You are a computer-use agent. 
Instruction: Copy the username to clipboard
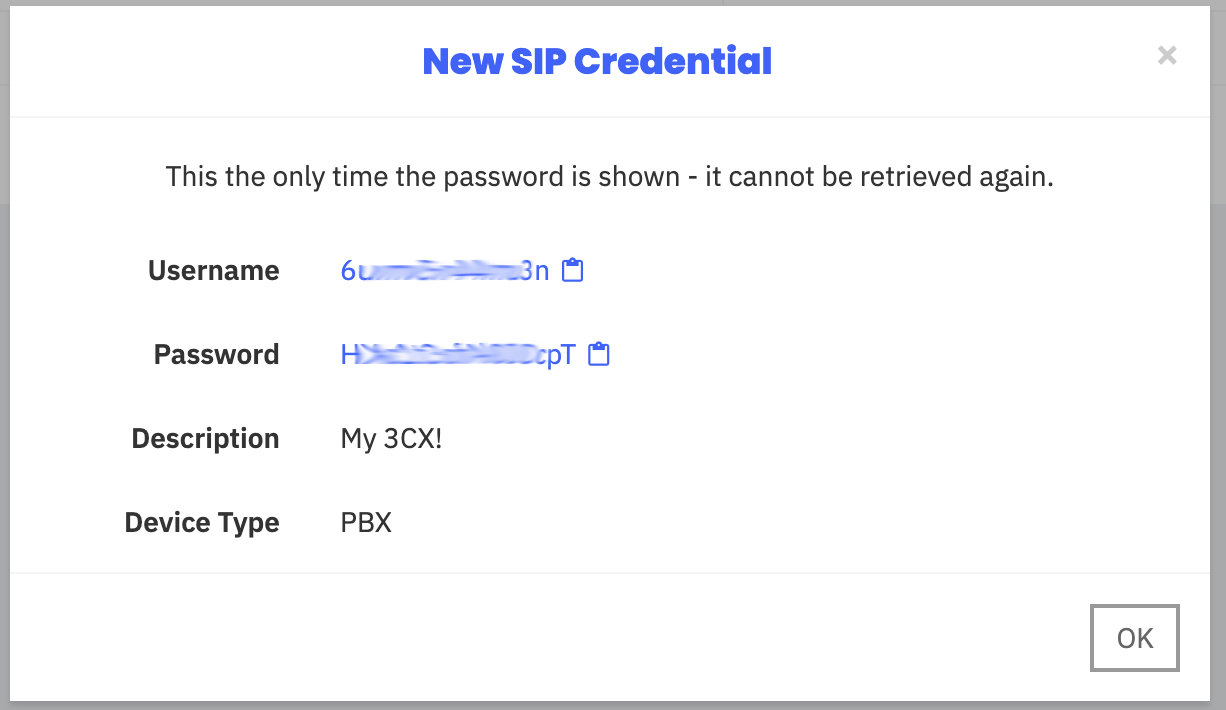tap(572, 270)
